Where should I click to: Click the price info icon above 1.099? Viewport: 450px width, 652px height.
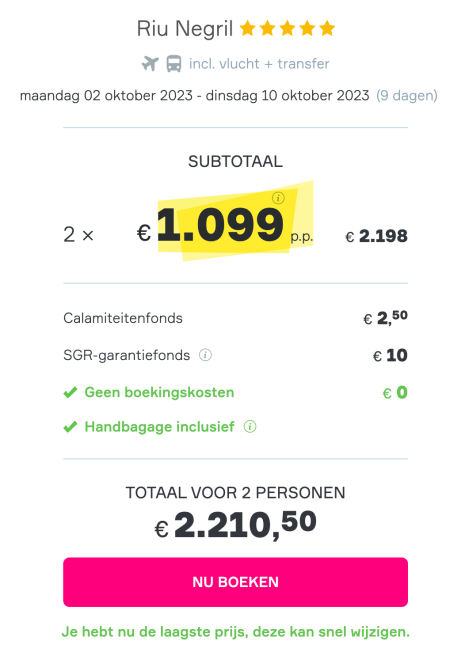pyautogui.click(x=278, y=198)
